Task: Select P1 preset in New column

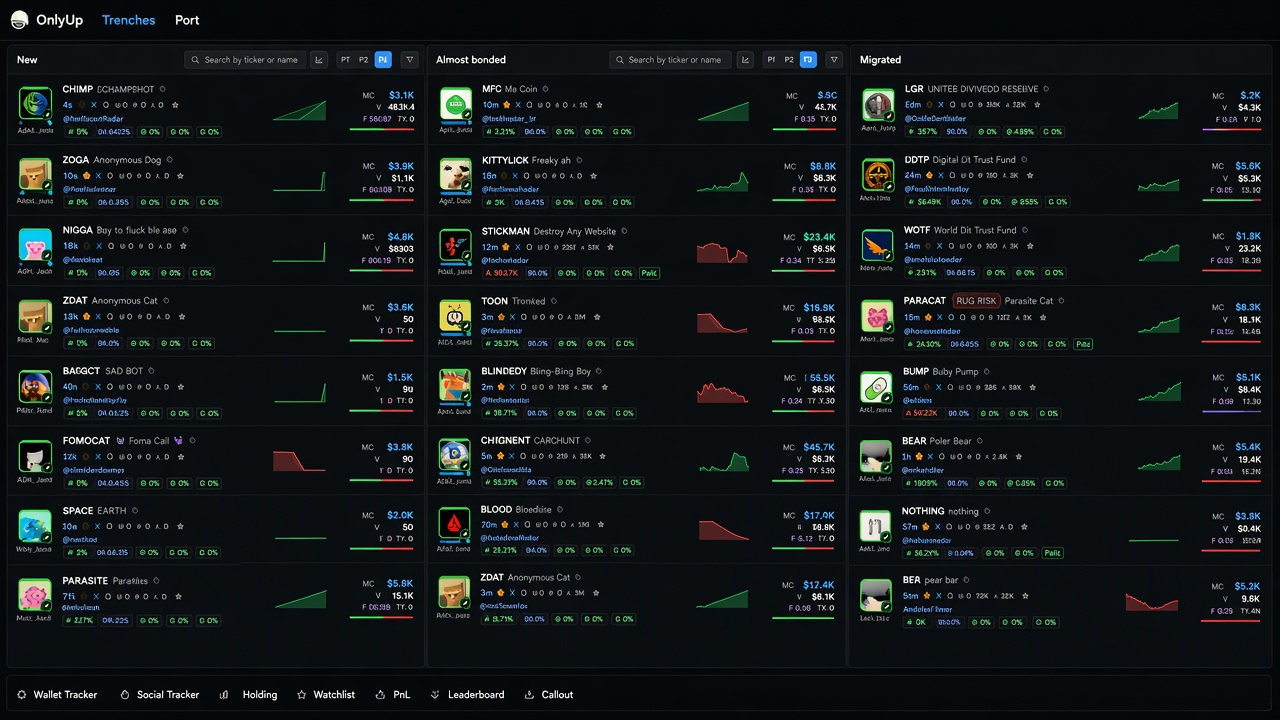Action: pyautogui.click(x=346, y=60)
